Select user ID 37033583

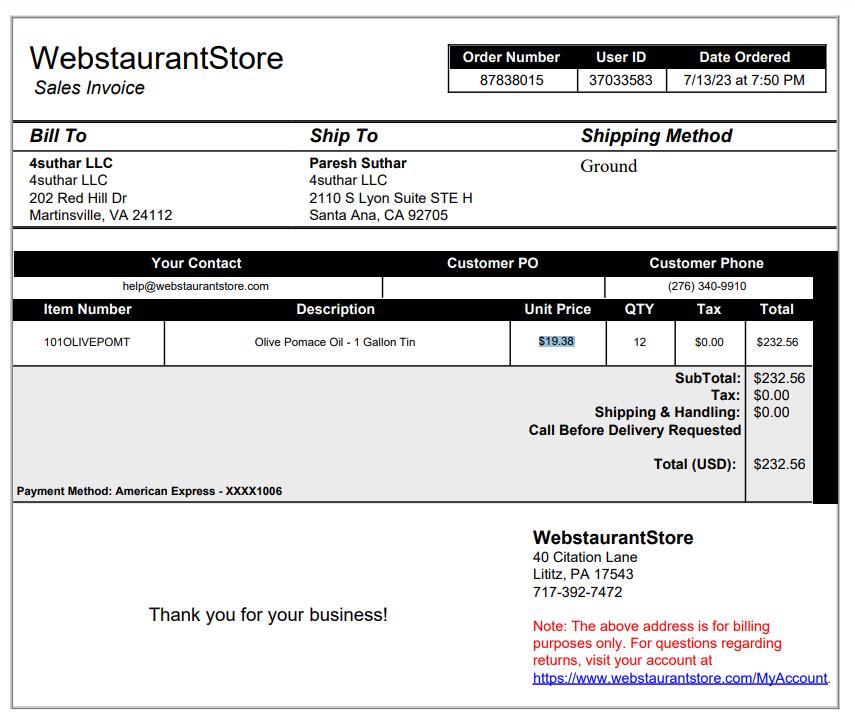tap(621, 80)
